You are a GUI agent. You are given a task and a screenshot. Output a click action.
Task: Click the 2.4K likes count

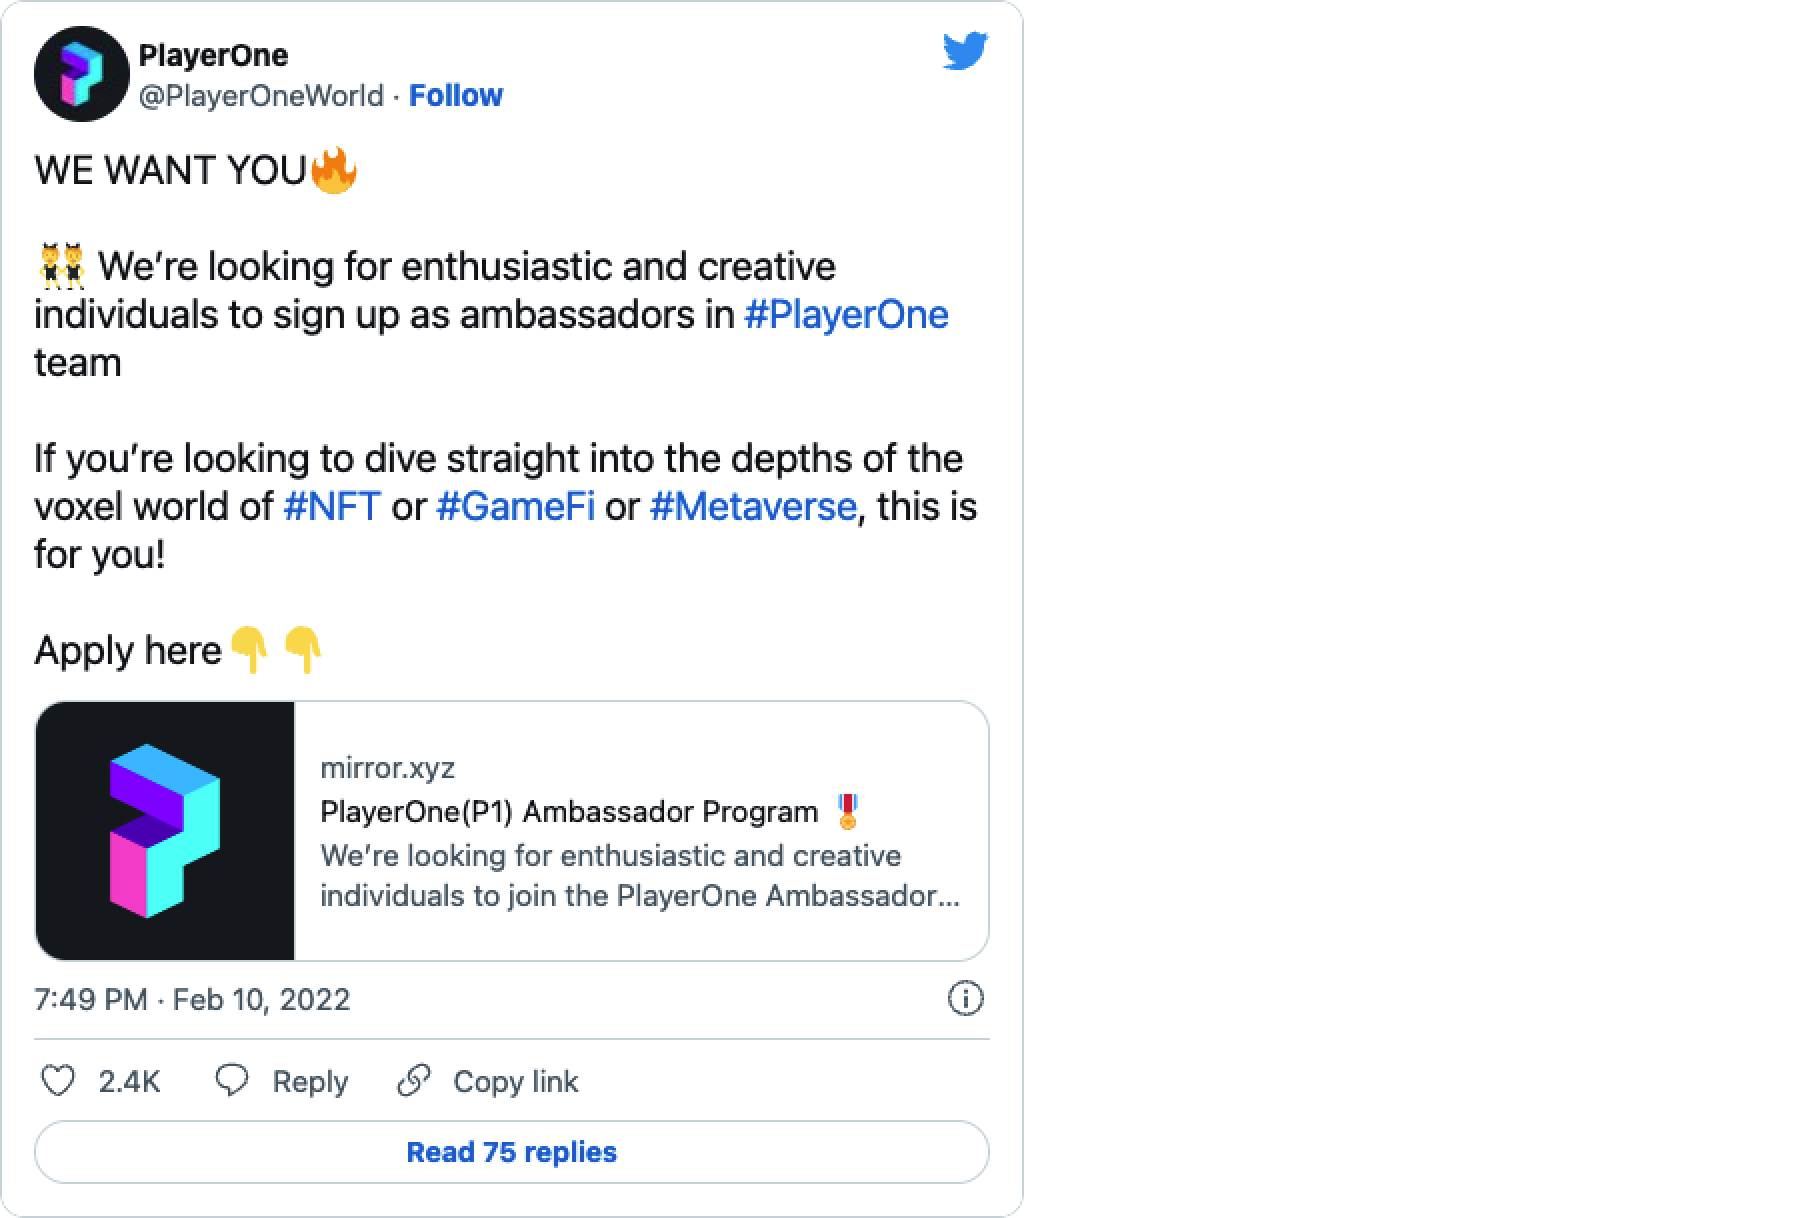[x=129, y=1081]
